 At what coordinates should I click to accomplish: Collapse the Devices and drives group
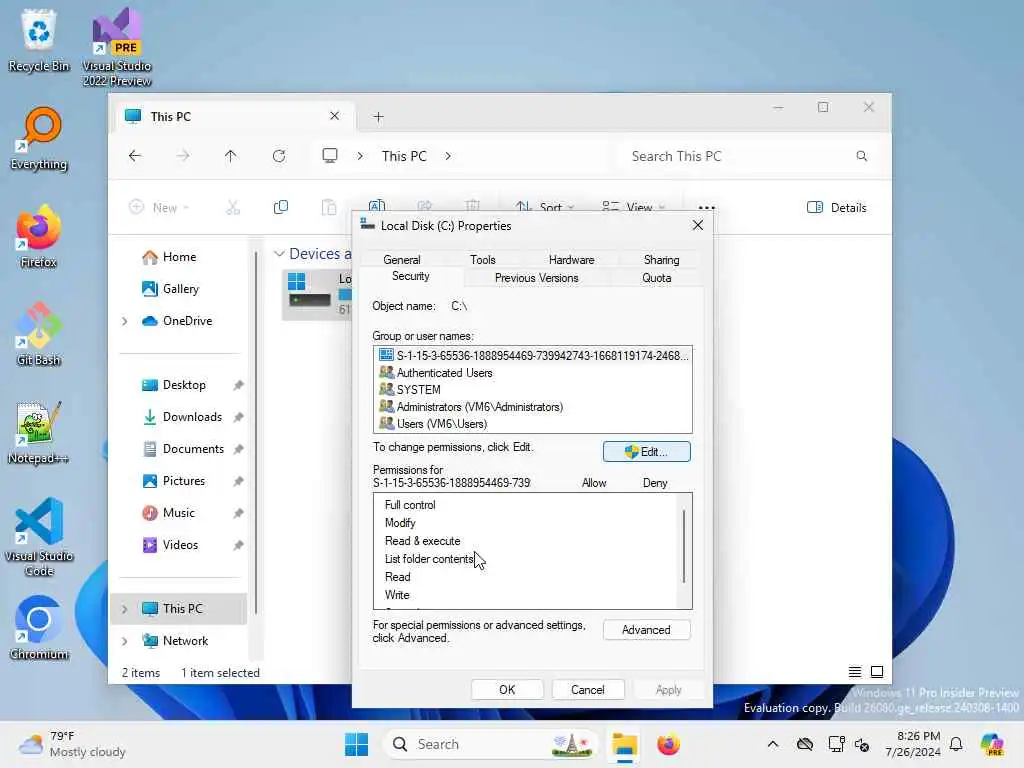pyautogui.click(x=280, y=253)
